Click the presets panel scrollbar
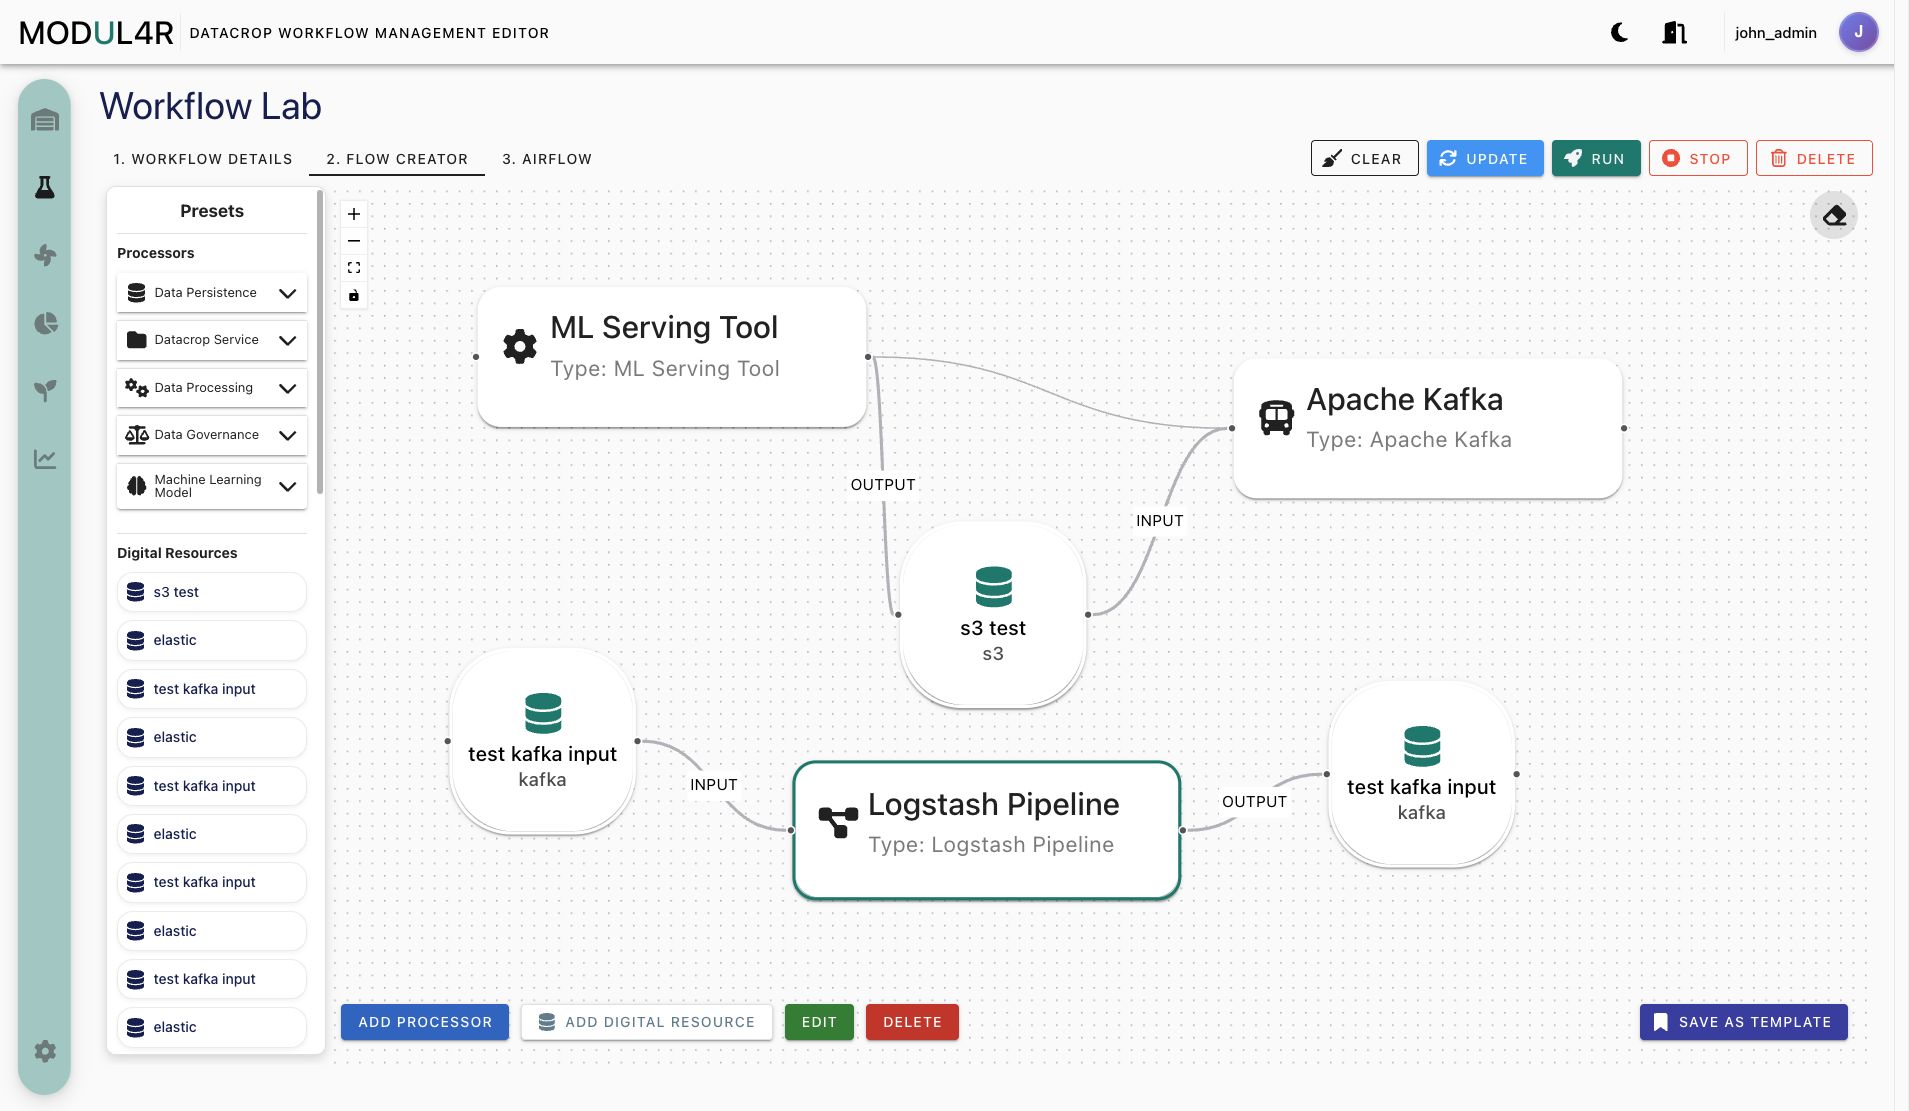Viewport: 1909px width, 1111px height. (320, 342)
